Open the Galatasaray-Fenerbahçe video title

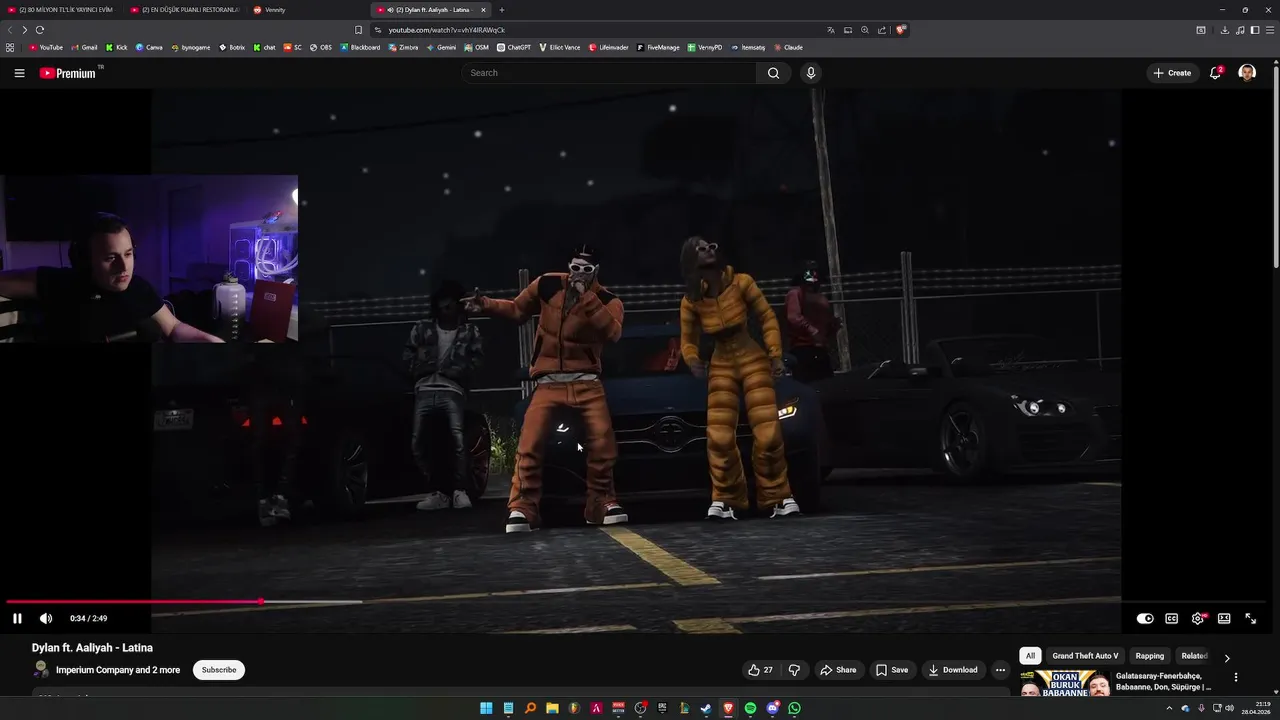pyautogui.click(x=1165, y=681)
